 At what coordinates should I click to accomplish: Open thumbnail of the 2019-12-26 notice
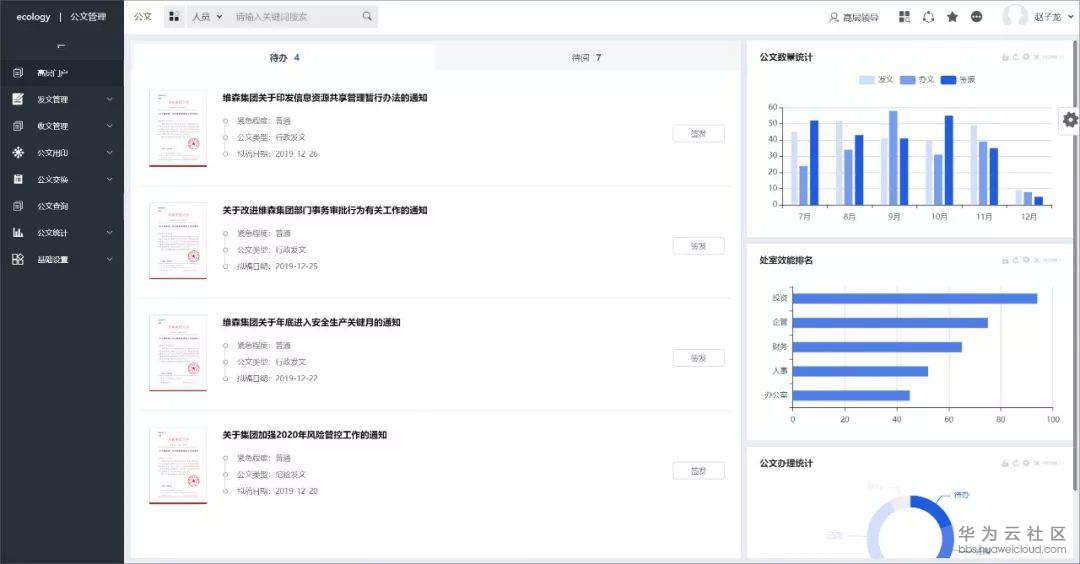point(178,128)
